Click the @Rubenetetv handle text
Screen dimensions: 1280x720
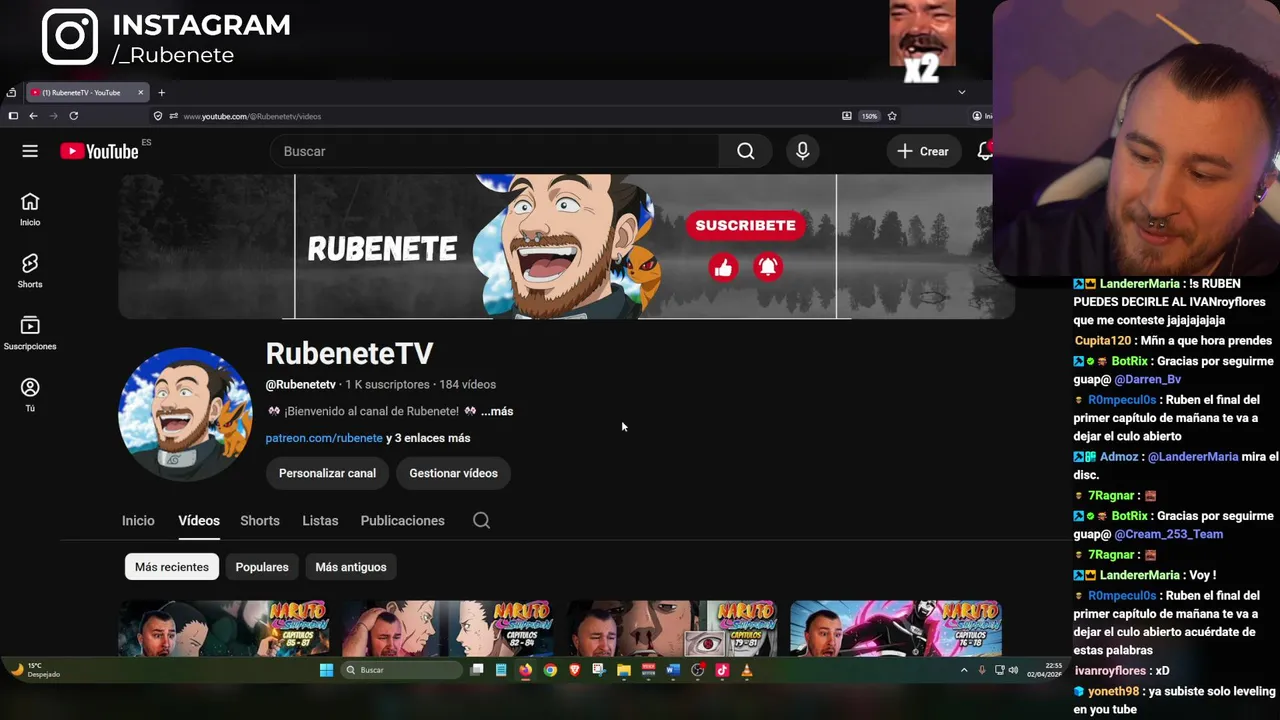click(x=300, y=384)
